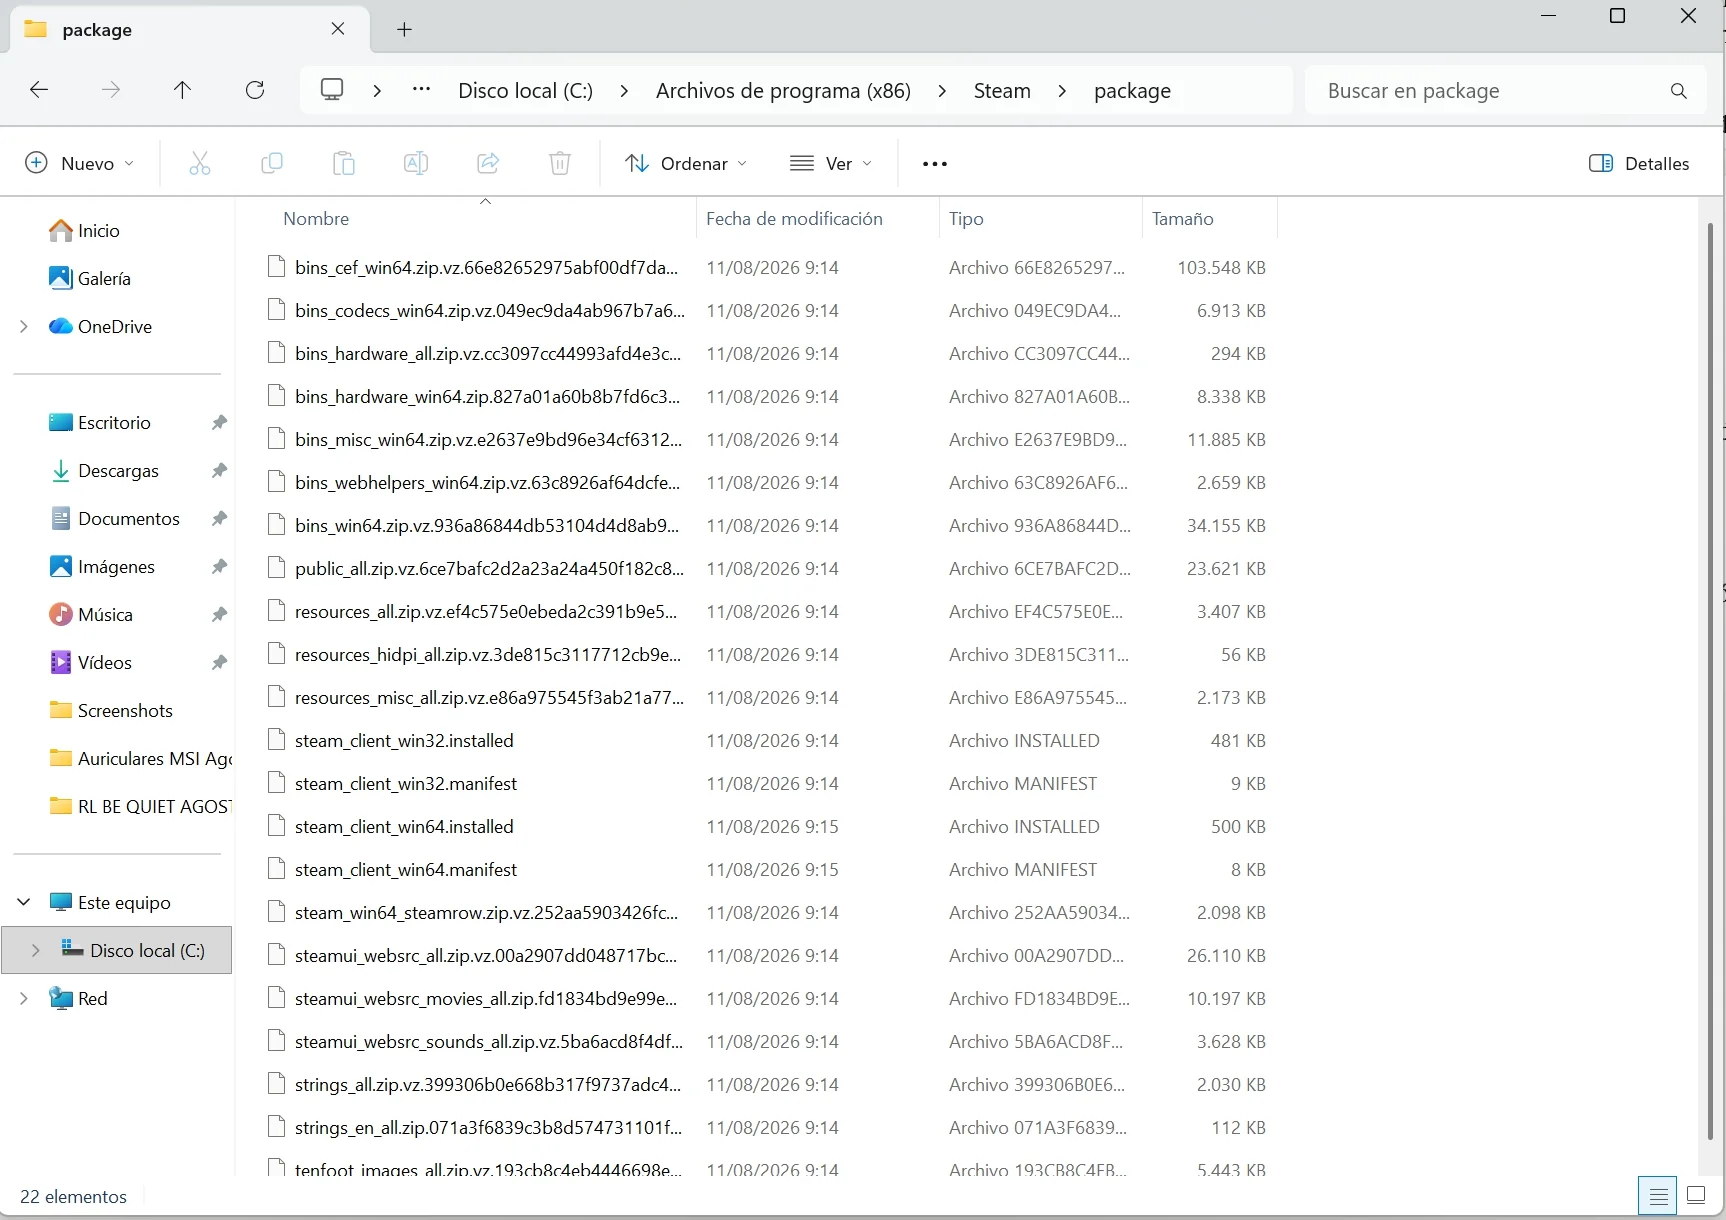Collapse the Este equipo tree node
The image size is (1726, 1220).
point(24,902)
